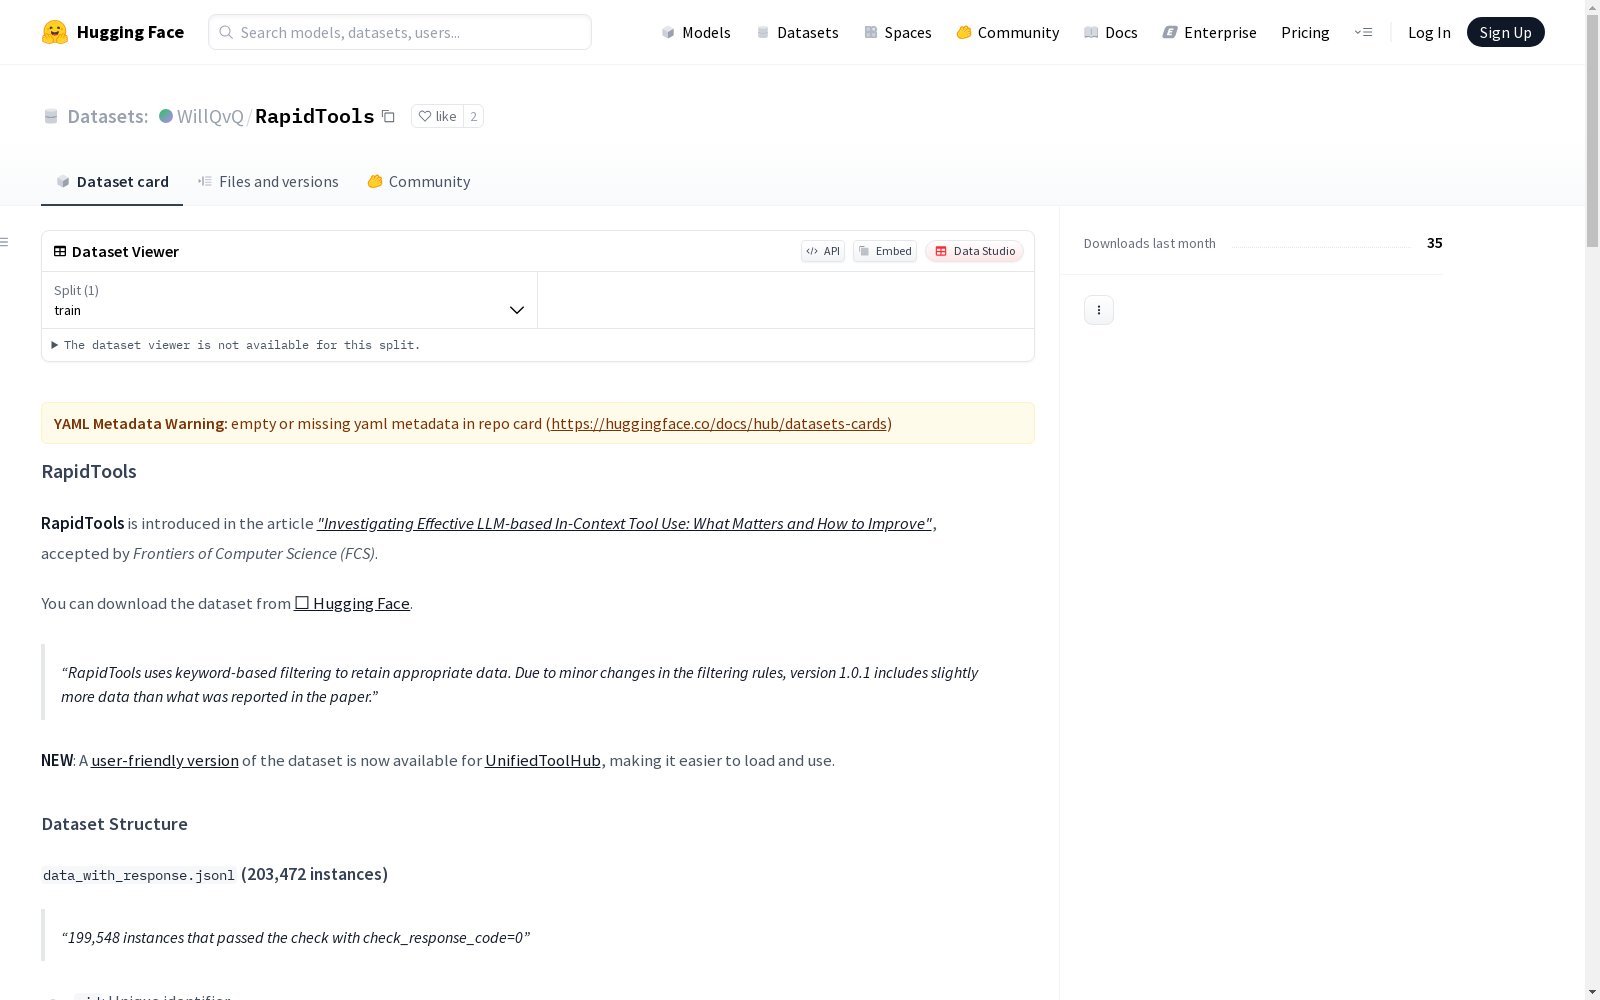The height and width of the screenshot is (1000, 1600).
Task: Open the Models page
Action: 696,32
